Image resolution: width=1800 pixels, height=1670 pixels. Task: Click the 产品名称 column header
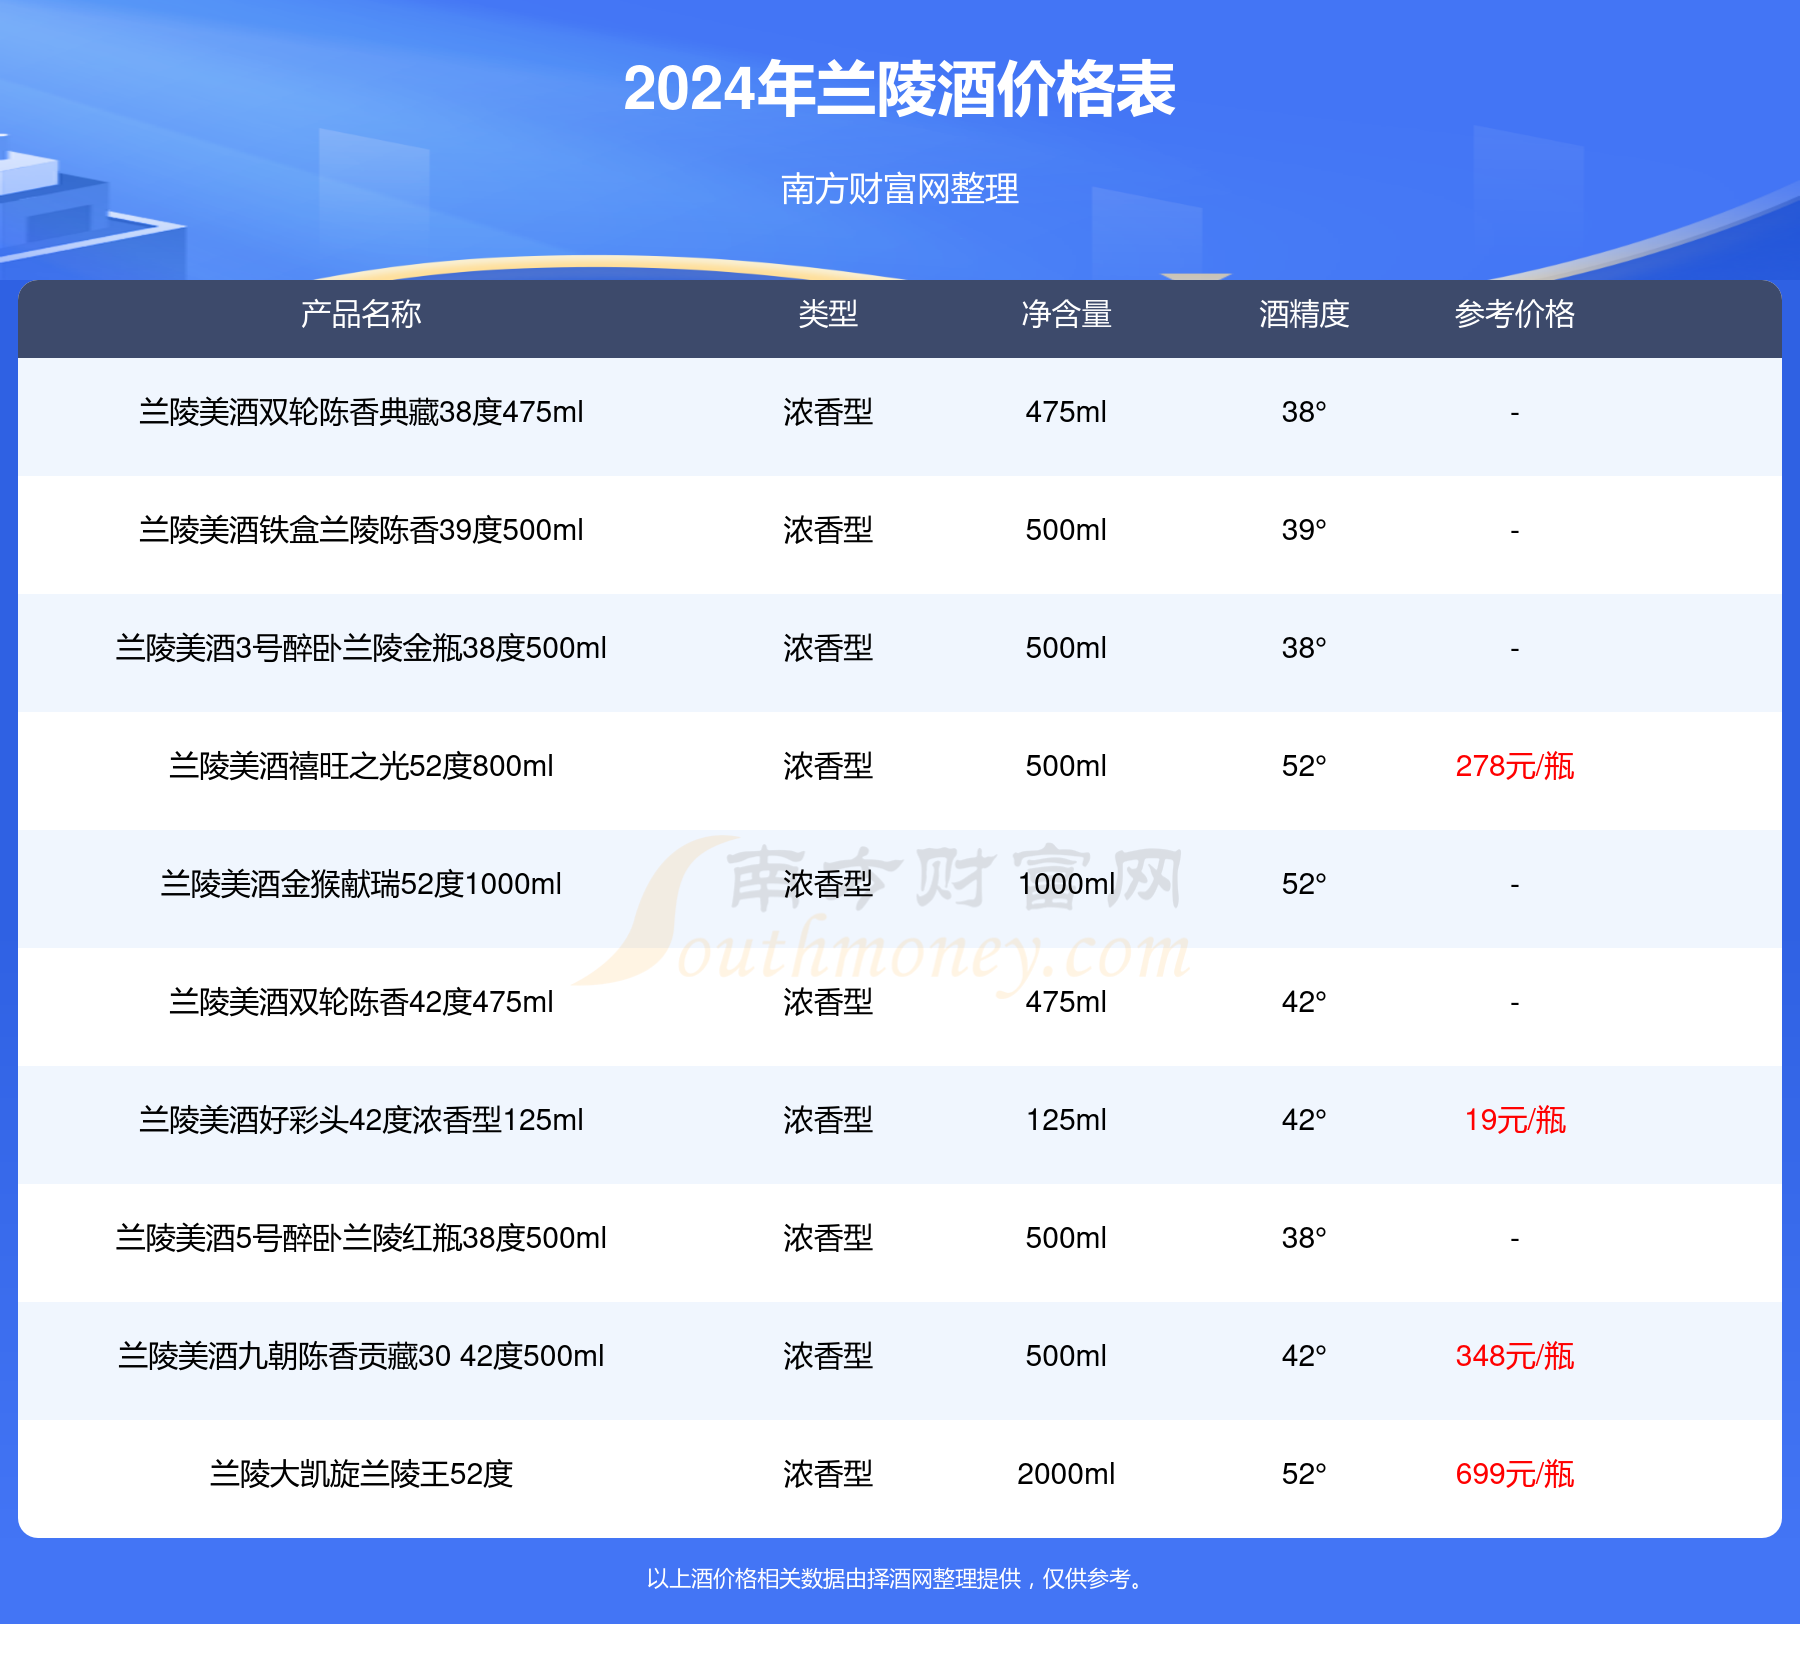pyautogui.click(x=361, y=314)
